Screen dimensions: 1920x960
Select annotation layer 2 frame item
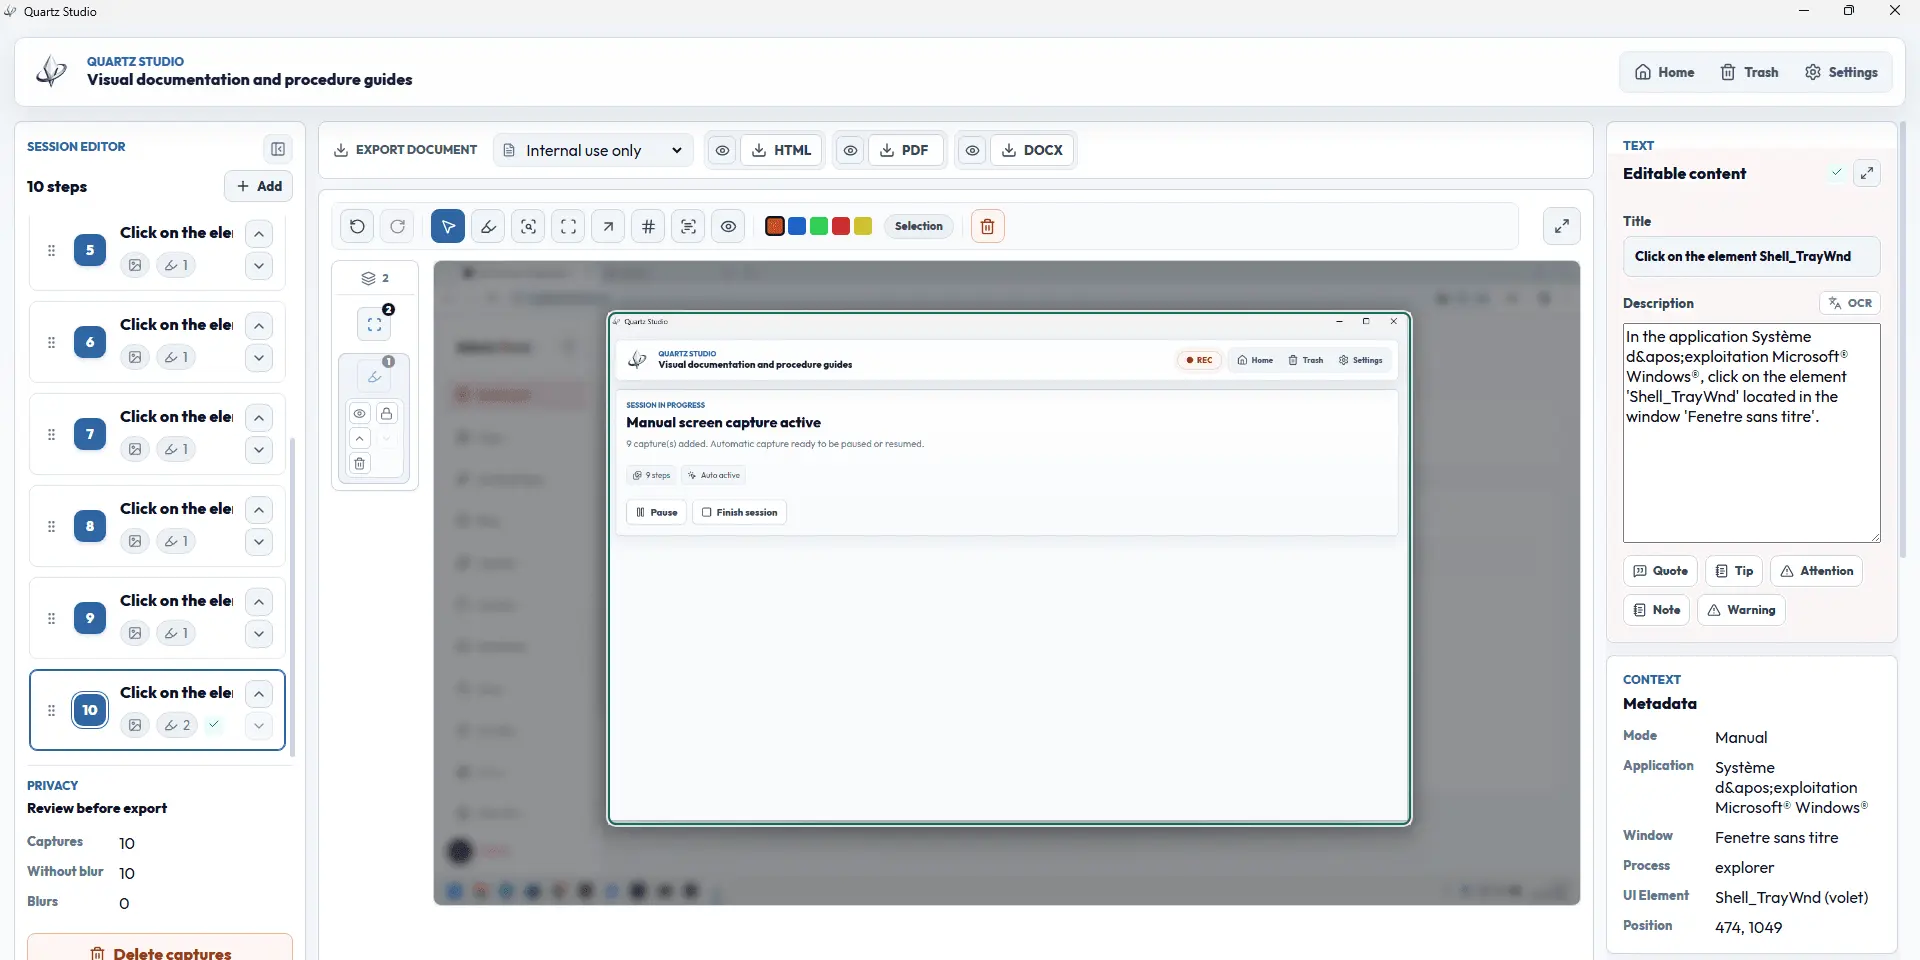(374, 324)
